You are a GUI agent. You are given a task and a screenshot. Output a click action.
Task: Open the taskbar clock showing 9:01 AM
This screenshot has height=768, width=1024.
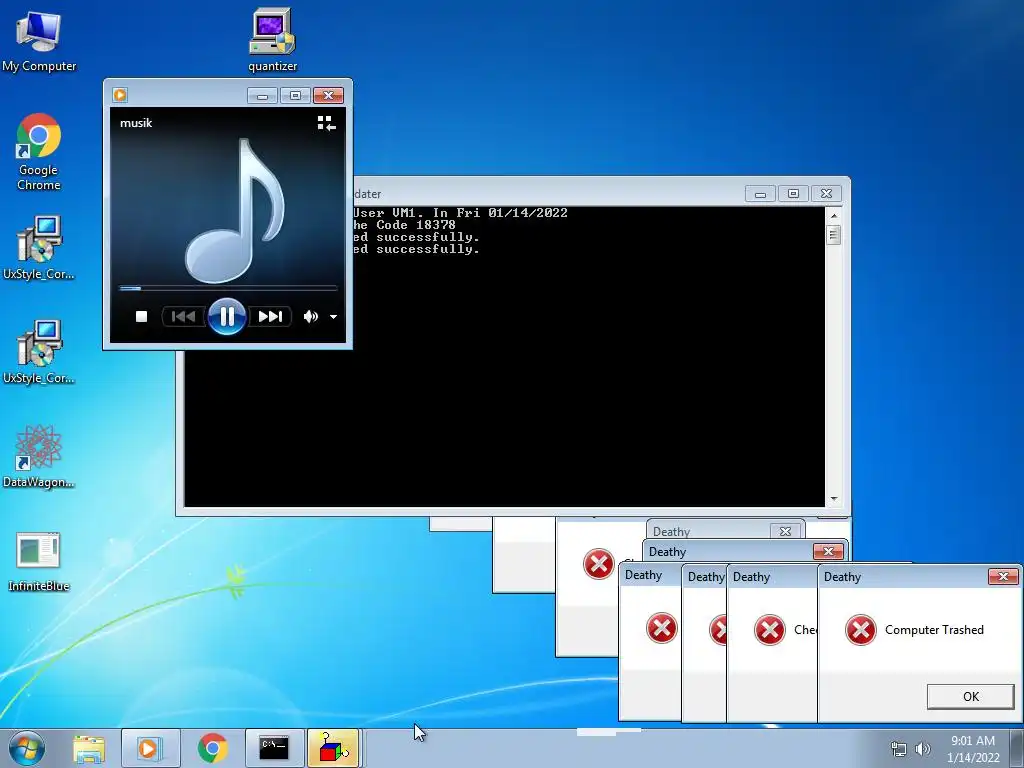pos(973,749)
